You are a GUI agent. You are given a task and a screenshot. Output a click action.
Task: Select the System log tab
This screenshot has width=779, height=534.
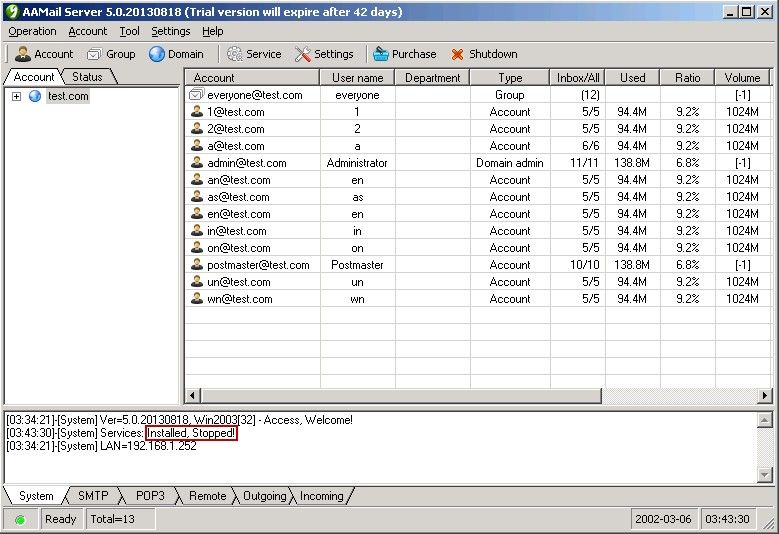pos(36,496)
